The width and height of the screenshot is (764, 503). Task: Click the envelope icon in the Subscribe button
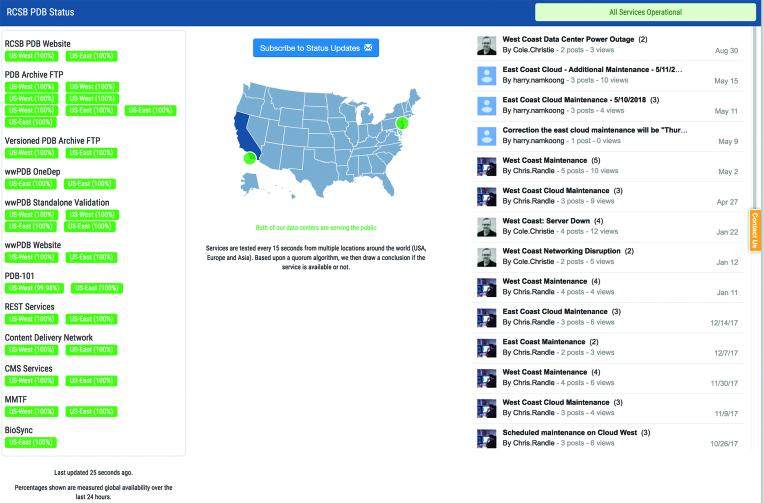pyautogui.click(x=368, y=48)
